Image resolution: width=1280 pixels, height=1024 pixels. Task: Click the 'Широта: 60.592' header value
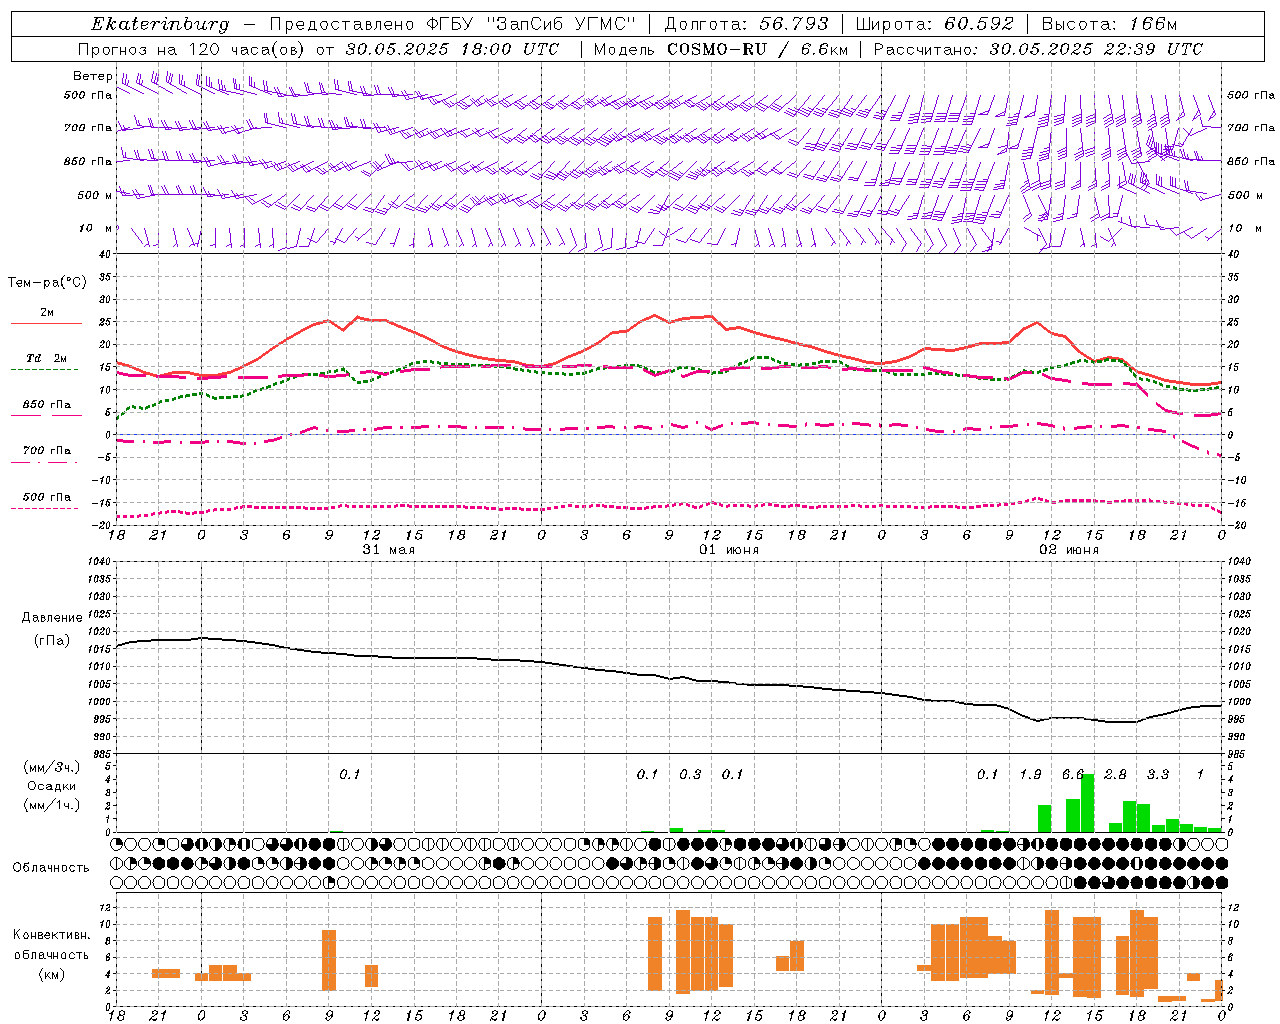click(x=934, y=24)
